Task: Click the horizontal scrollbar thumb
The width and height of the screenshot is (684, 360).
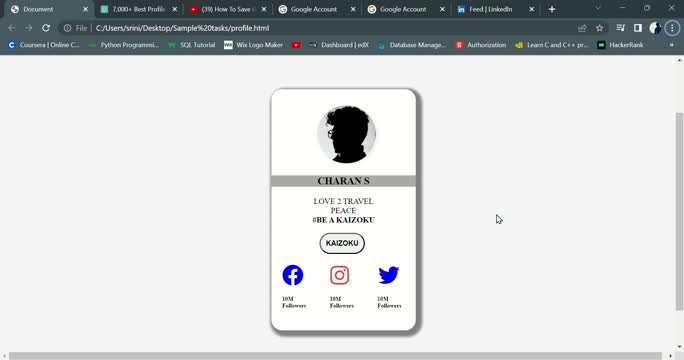Action: coord(335,356)
